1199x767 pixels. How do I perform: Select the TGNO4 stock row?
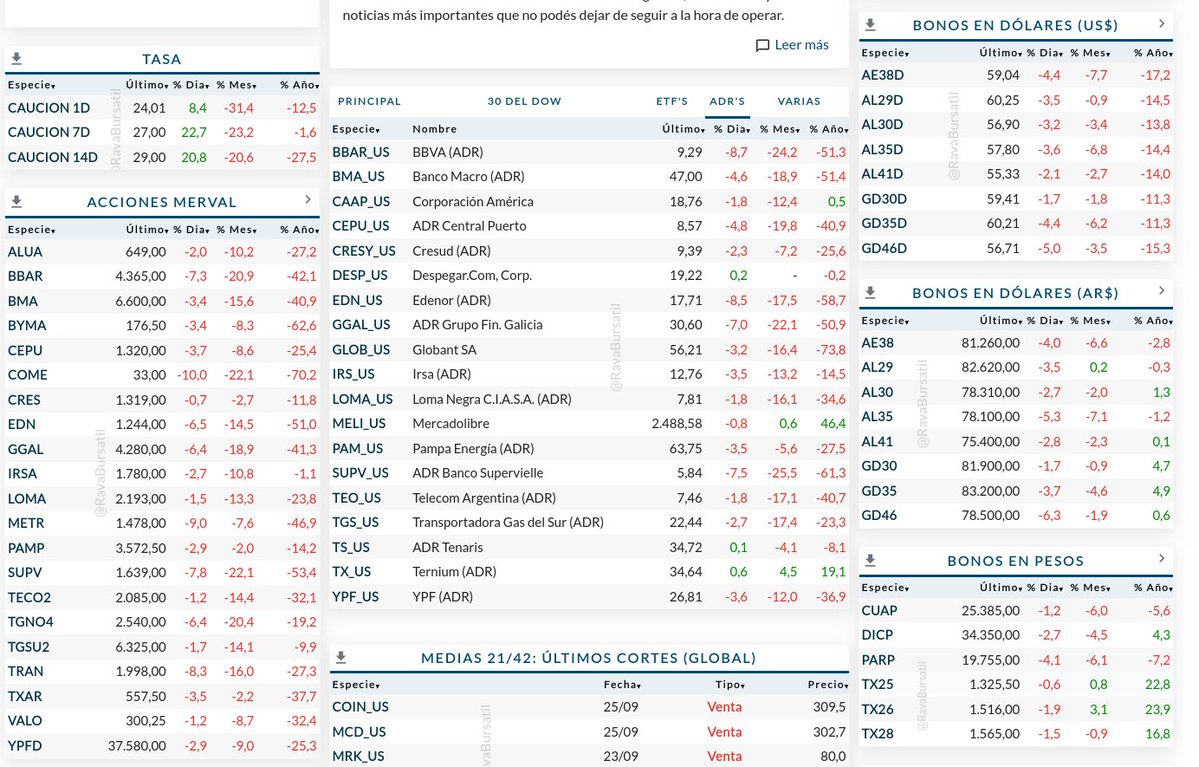[x=162, y=622]
